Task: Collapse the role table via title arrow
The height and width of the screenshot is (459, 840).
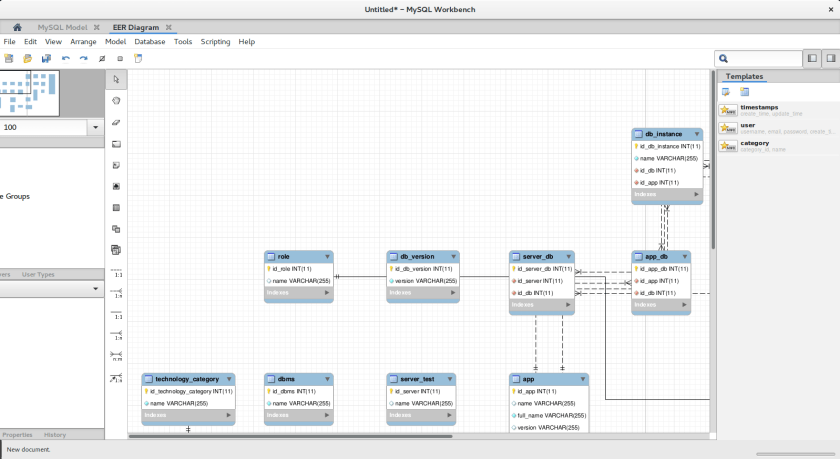Action: [x=327, y=257]
